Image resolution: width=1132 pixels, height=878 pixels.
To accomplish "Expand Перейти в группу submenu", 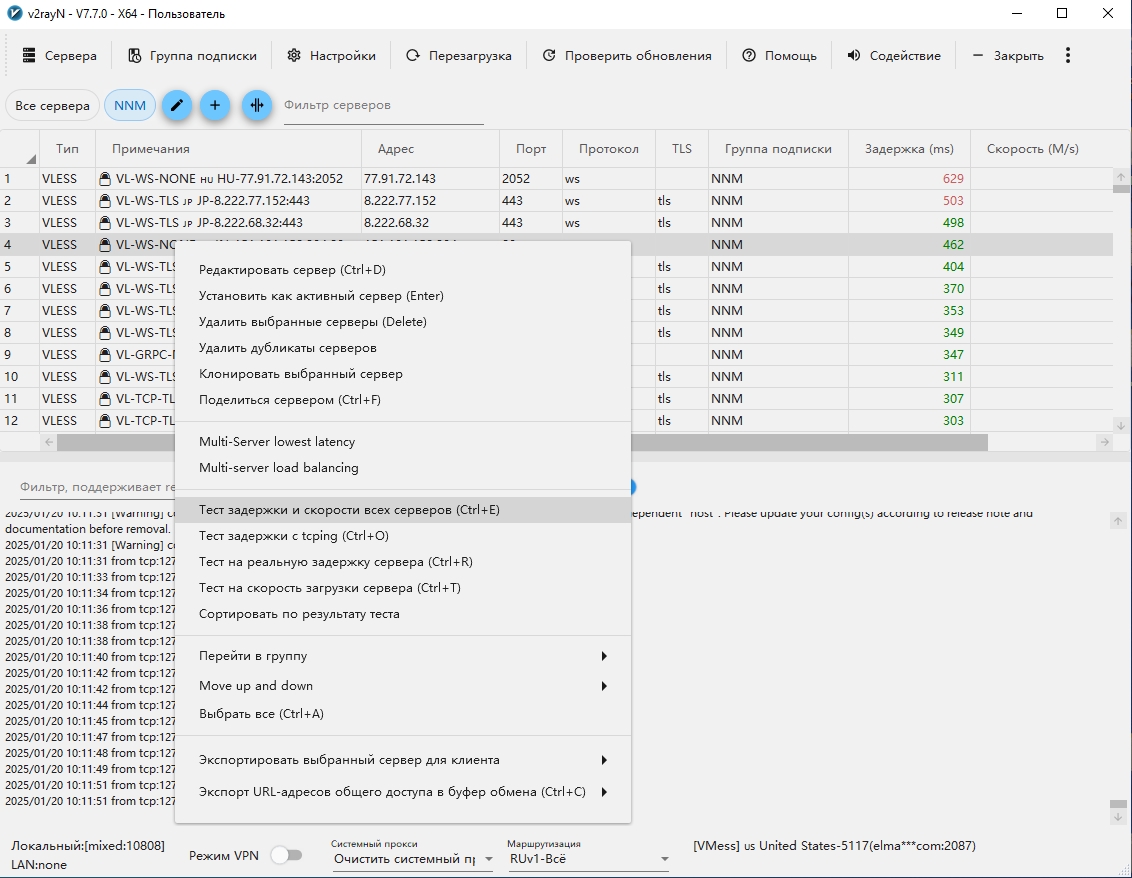I will (403, 656).
